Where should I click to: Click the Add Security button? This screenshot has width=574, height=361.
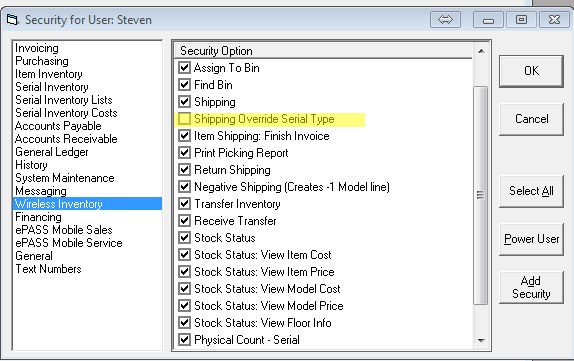tap(531, 287)
